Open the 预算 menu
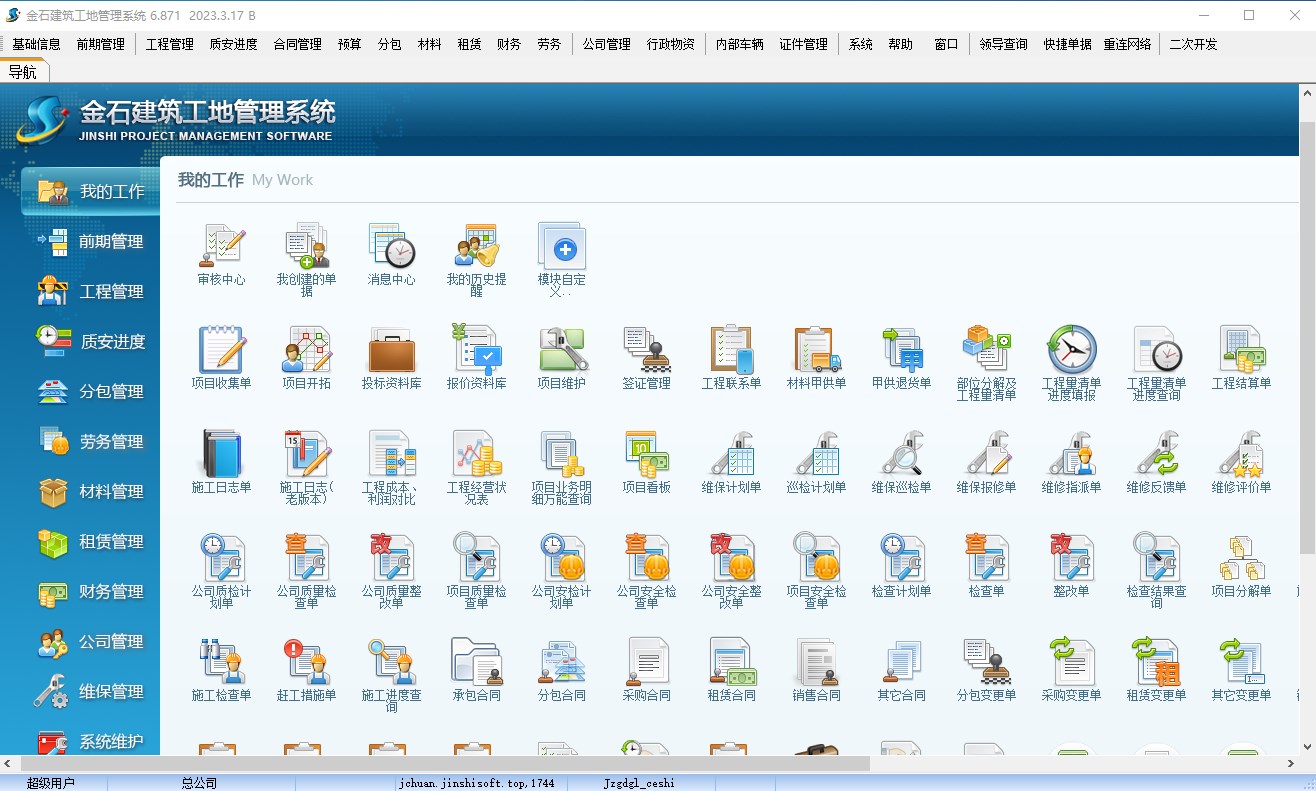Image resolution: width=1316 pixels, height=791 pixels. (x=349, y=44)
